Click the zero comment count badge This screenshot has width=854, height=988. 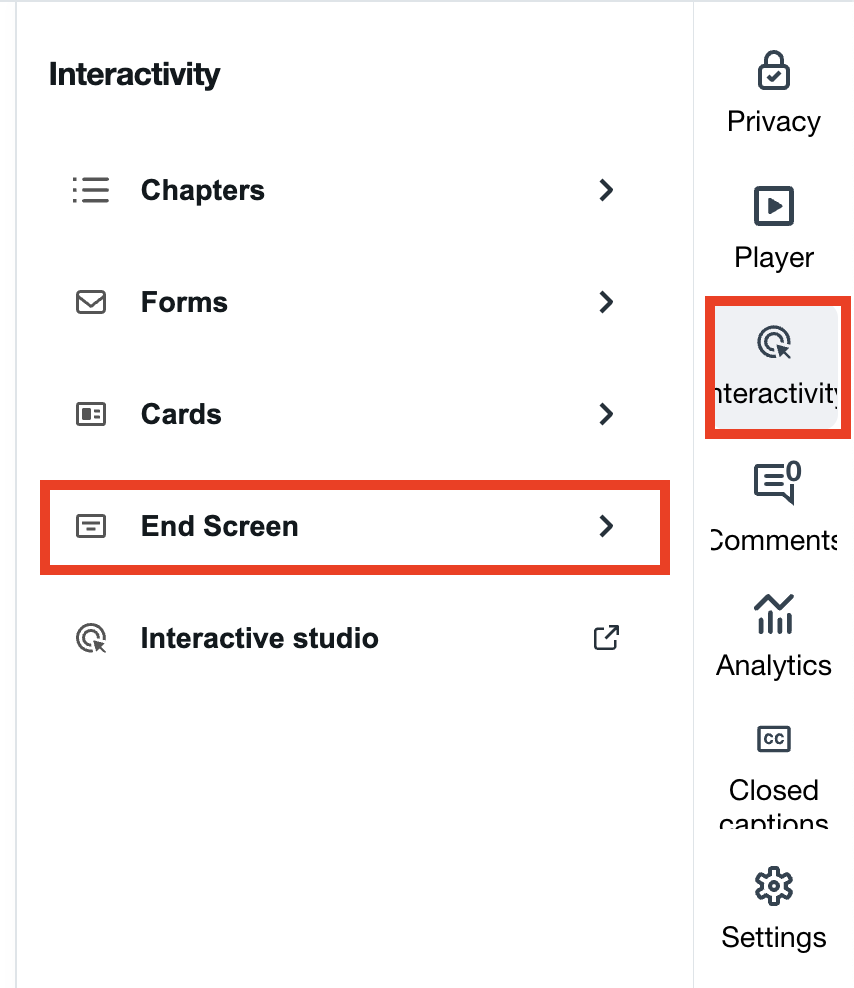click(x=791, y=472)
